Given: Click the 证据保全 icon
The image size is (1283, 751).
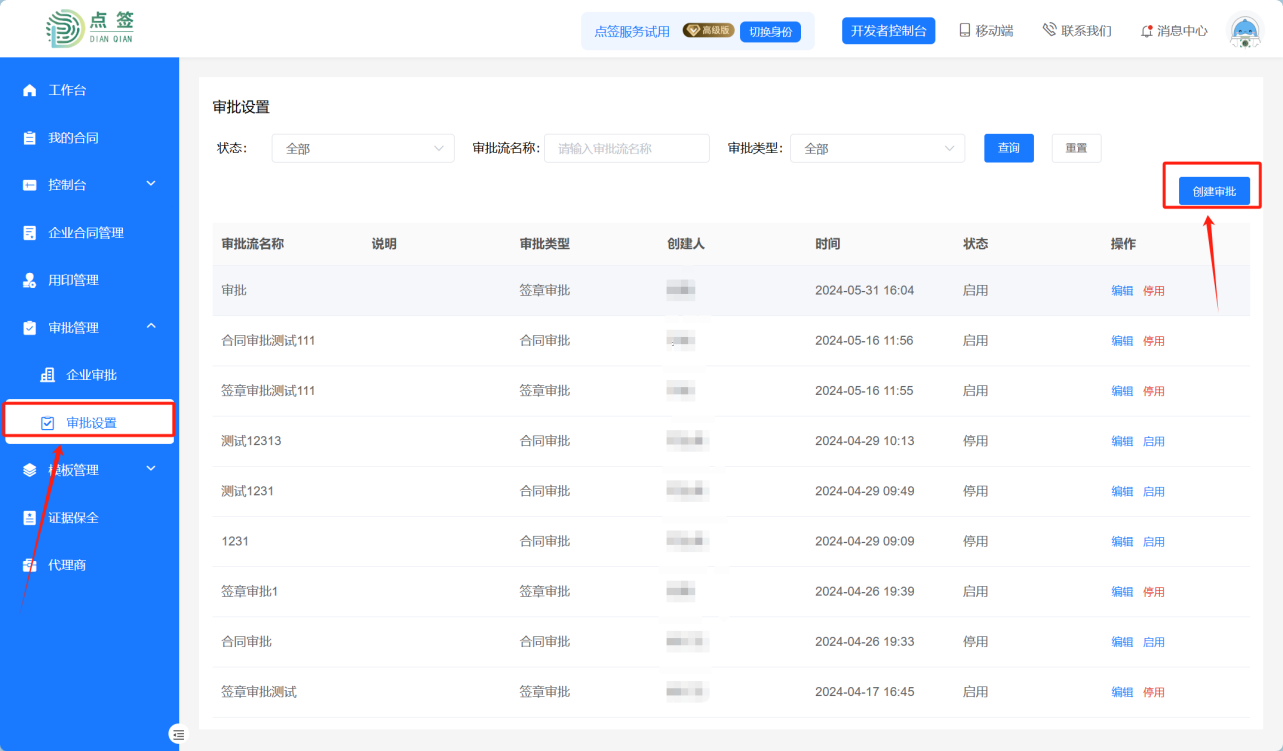Looking at the screenshot, I should coord(29,518).
